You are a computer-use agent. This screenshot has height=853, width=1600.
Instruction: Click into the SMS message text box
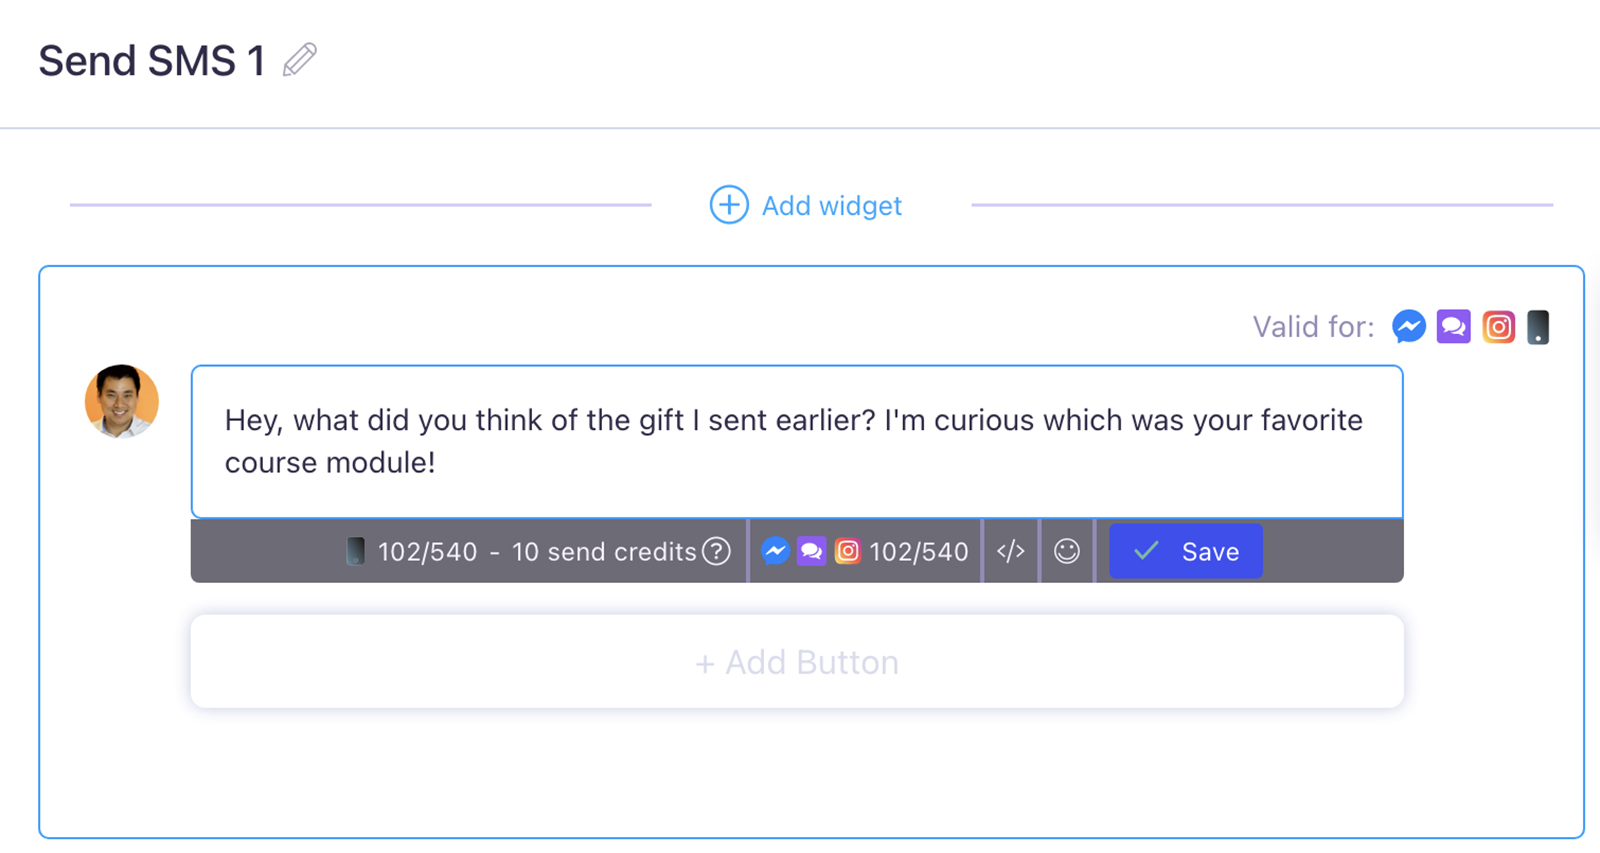(796, 441)
